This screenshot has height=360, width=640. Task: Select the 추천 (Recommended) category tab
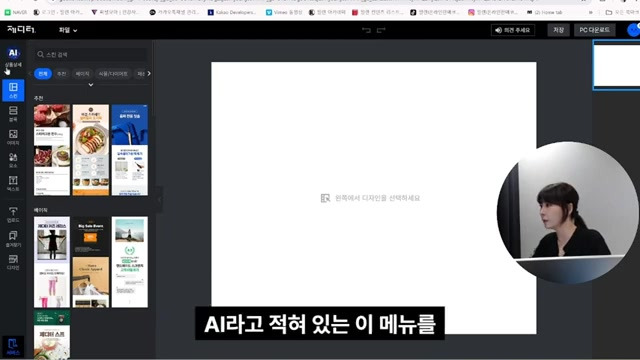coord(62,73)
